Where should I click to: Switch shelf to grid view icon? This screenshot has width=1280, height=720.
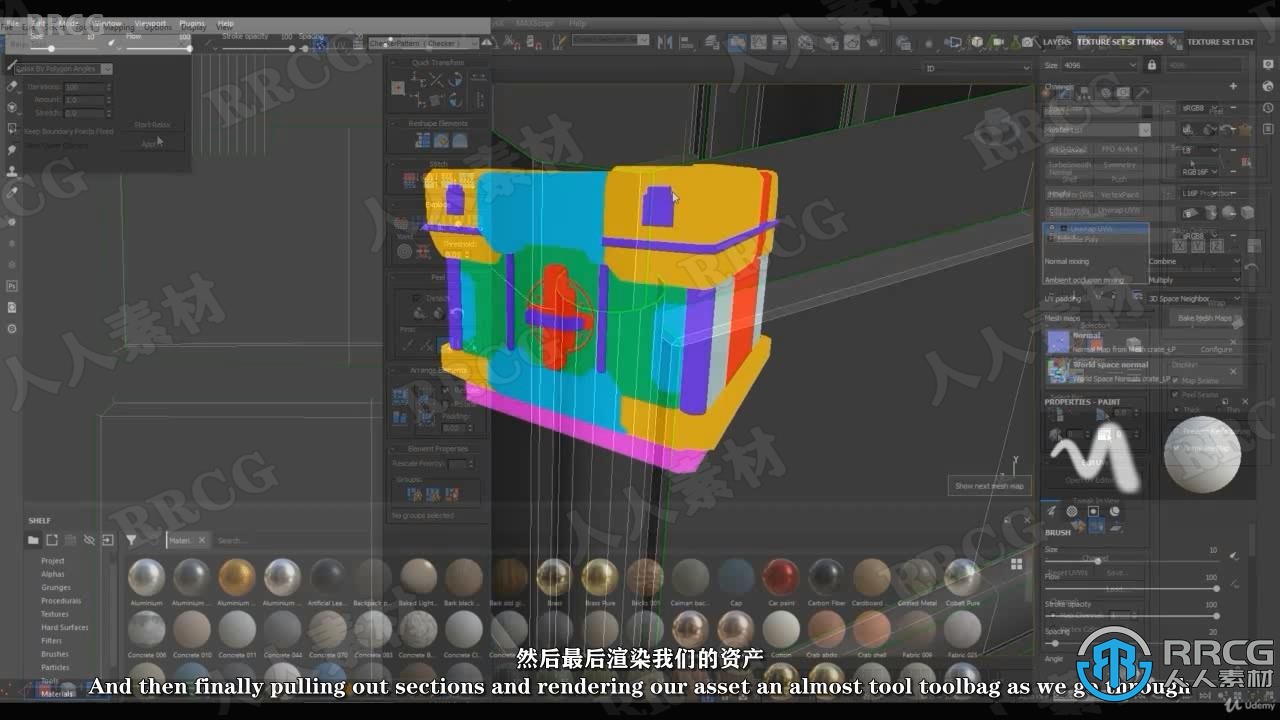1017,564
